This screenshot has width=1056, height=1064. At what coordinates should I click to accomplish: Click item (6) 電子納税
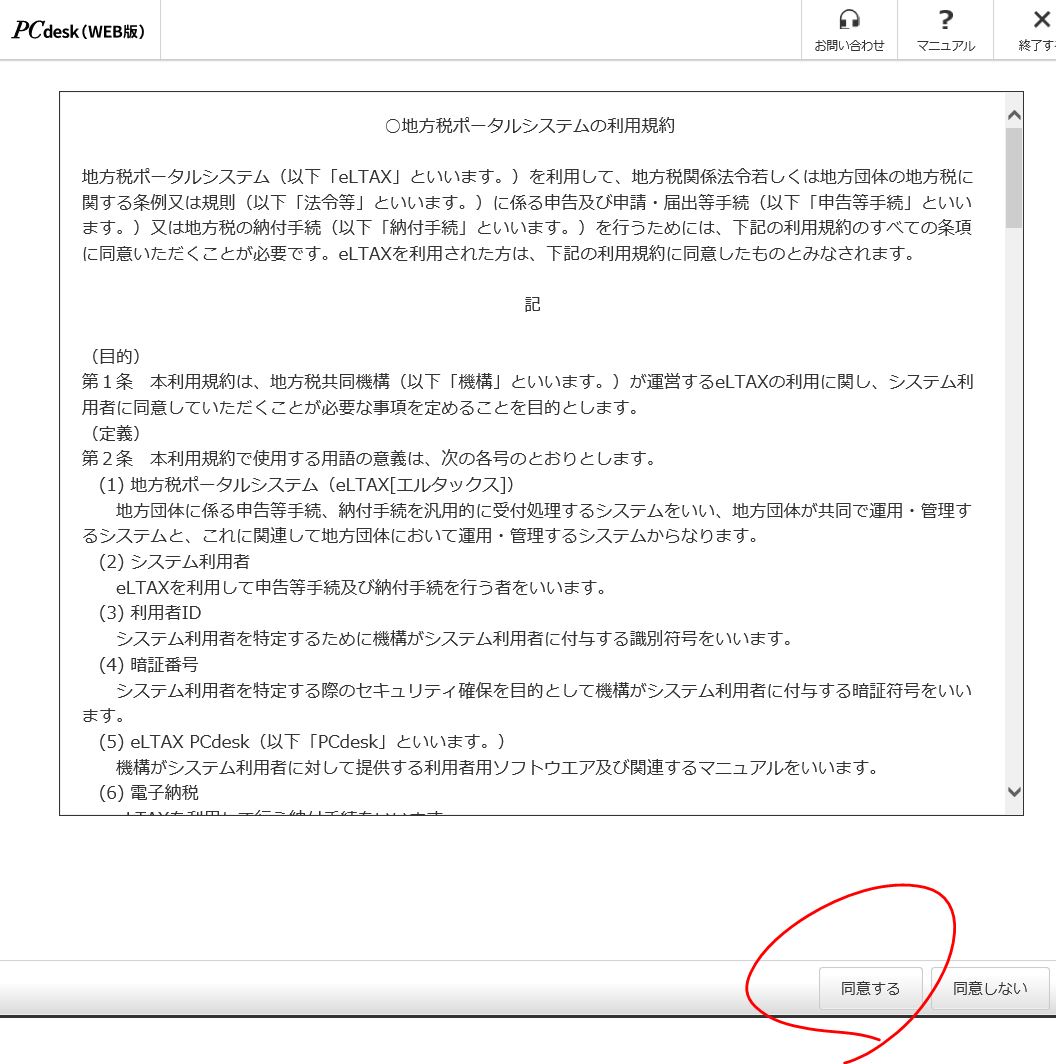click(x=149, y=793)
